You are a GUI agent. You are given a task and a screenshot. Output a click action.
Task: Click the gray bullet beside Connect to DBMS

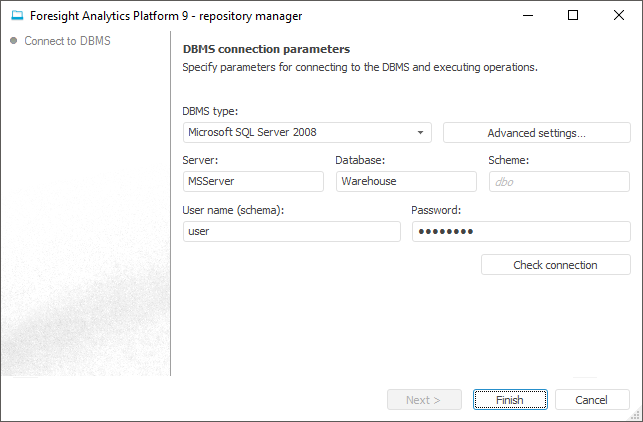14,41
